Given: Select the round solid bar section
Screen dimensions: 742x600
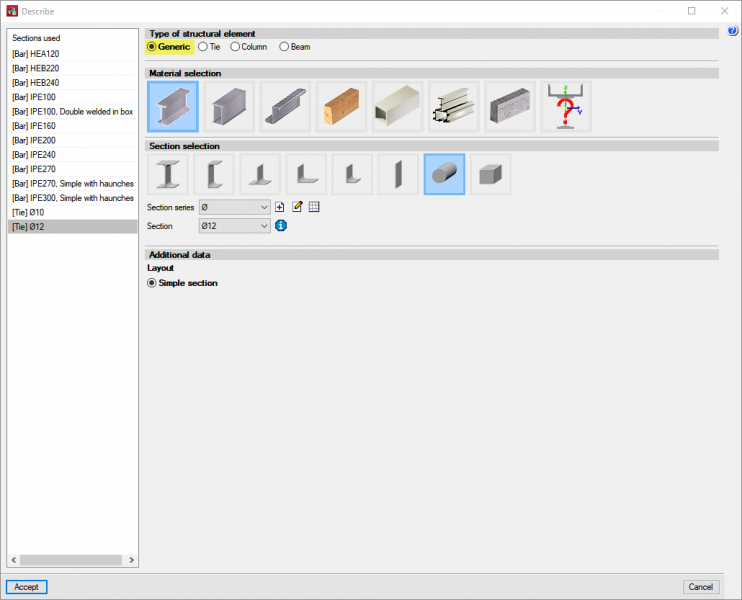Looking at the screenshot, I should (444, 174).
